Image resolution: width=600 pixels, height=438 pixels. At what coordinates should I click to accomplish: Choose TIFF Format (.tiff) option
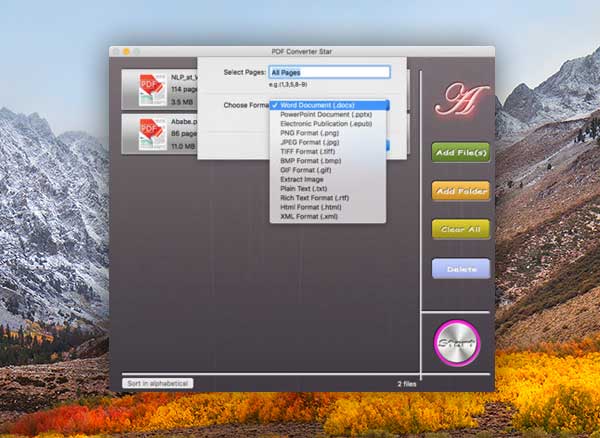click(x=328, y=151)
